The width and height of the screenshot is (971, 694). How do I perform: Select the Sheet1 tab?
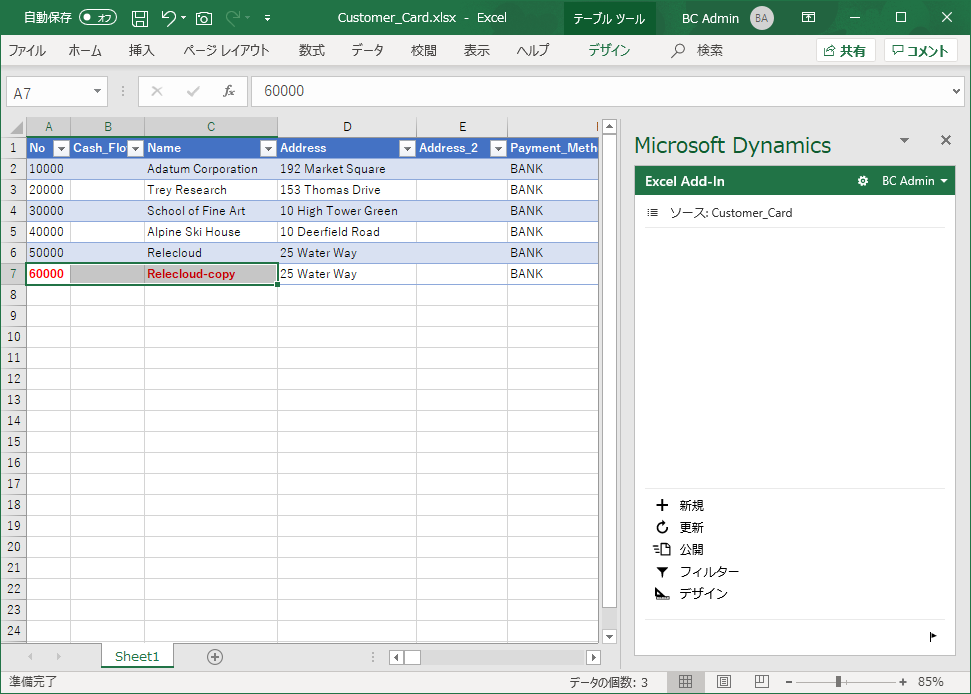[x=137, y=657]
